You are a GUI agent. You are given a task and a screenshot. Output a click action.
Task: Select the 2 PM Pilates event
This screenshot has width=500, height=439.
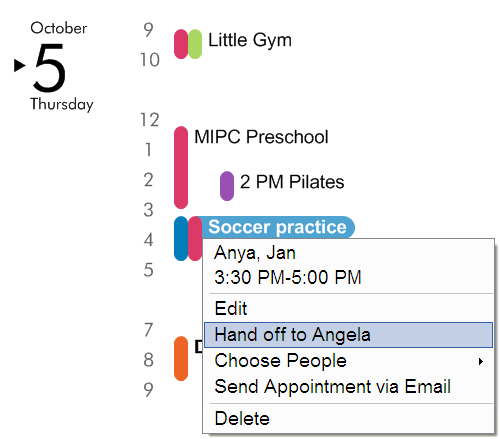pyautogui.click(x=292, y=182)
